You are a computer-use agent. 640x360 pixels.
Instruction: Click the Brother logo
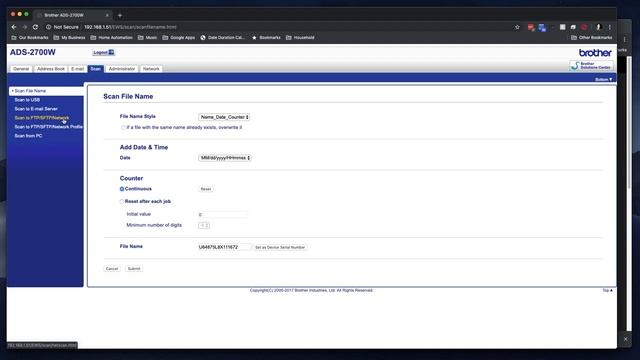coord(595,53)
